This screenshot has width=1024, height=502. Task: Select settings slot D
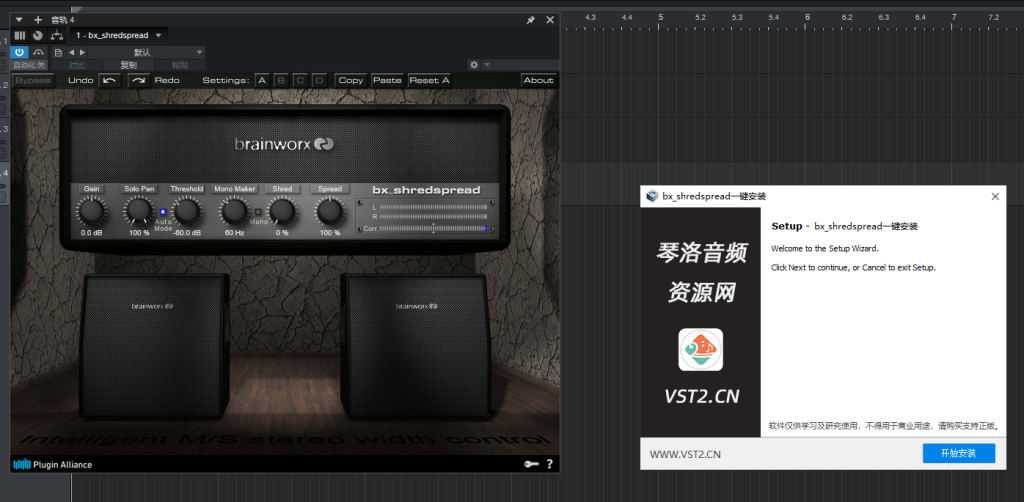click(319, 80)
